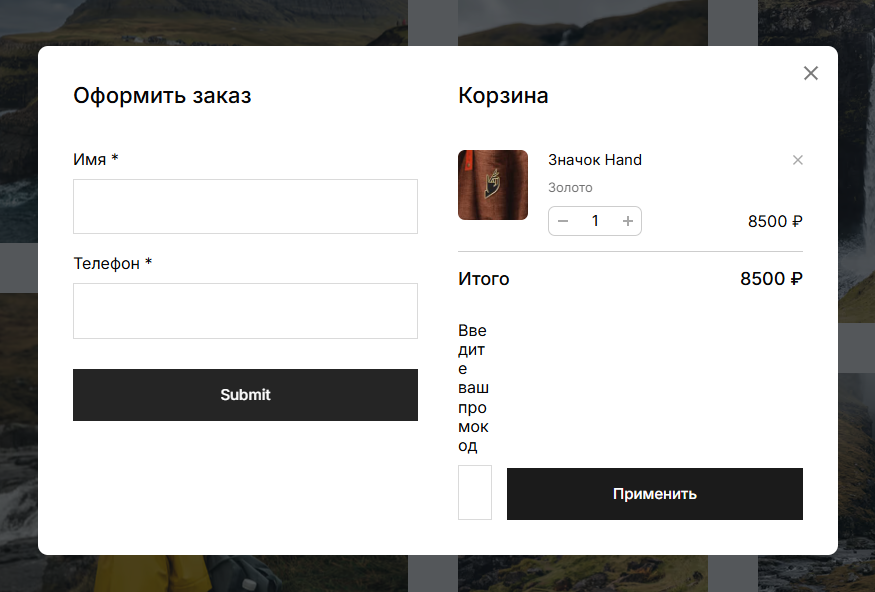Increase item quantity with the plus icon
This screenshot has height=592, width=875.
628,221
